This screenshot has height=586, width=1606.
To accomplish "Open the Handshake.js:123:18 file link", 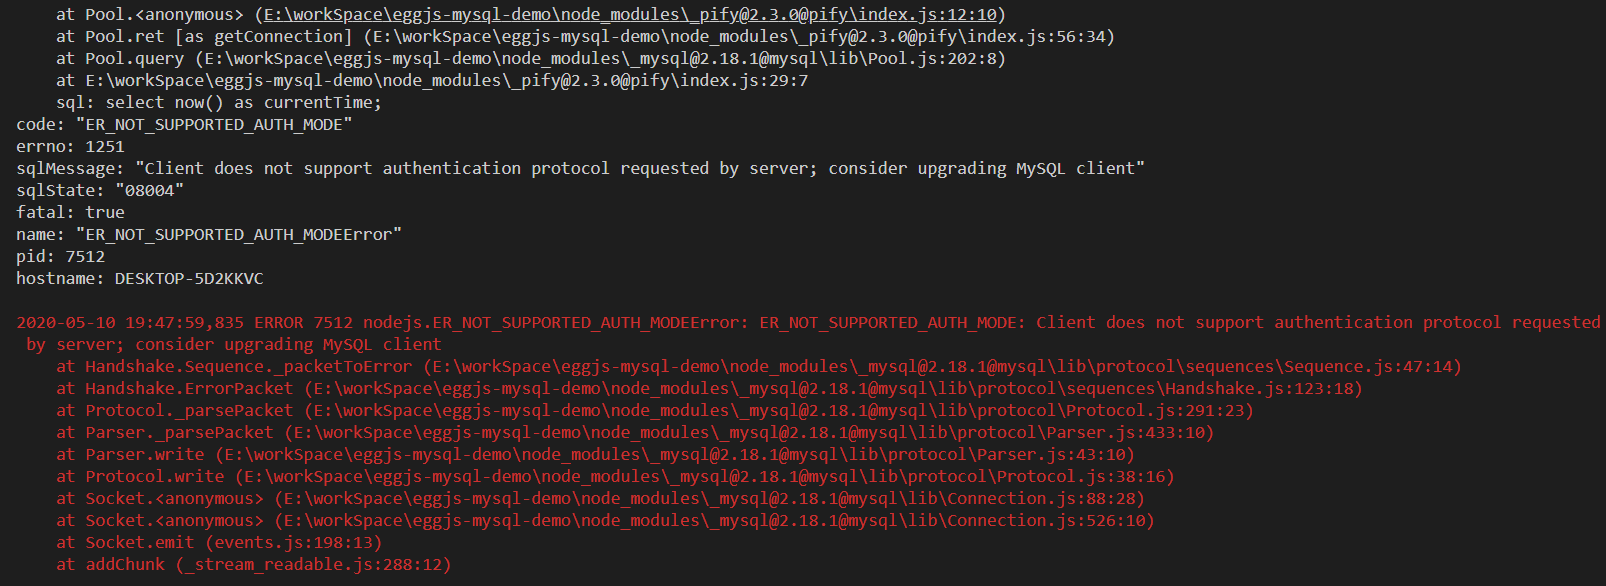I will 833,389.
